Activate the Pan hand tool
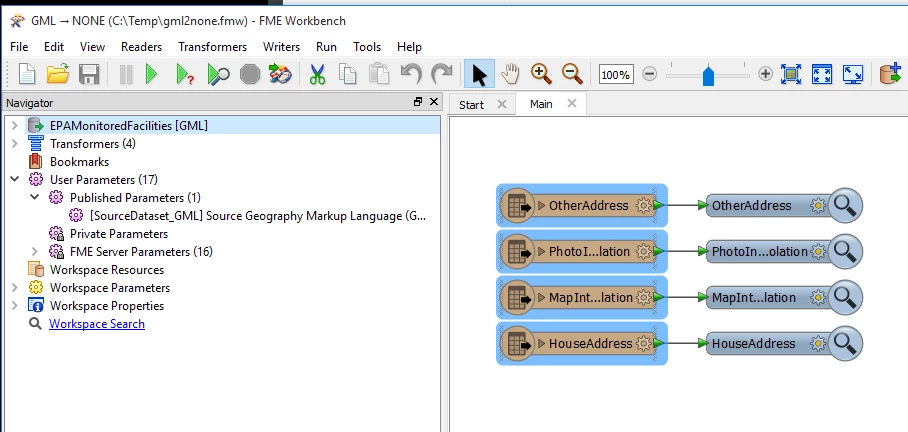 tap(510, 75)
